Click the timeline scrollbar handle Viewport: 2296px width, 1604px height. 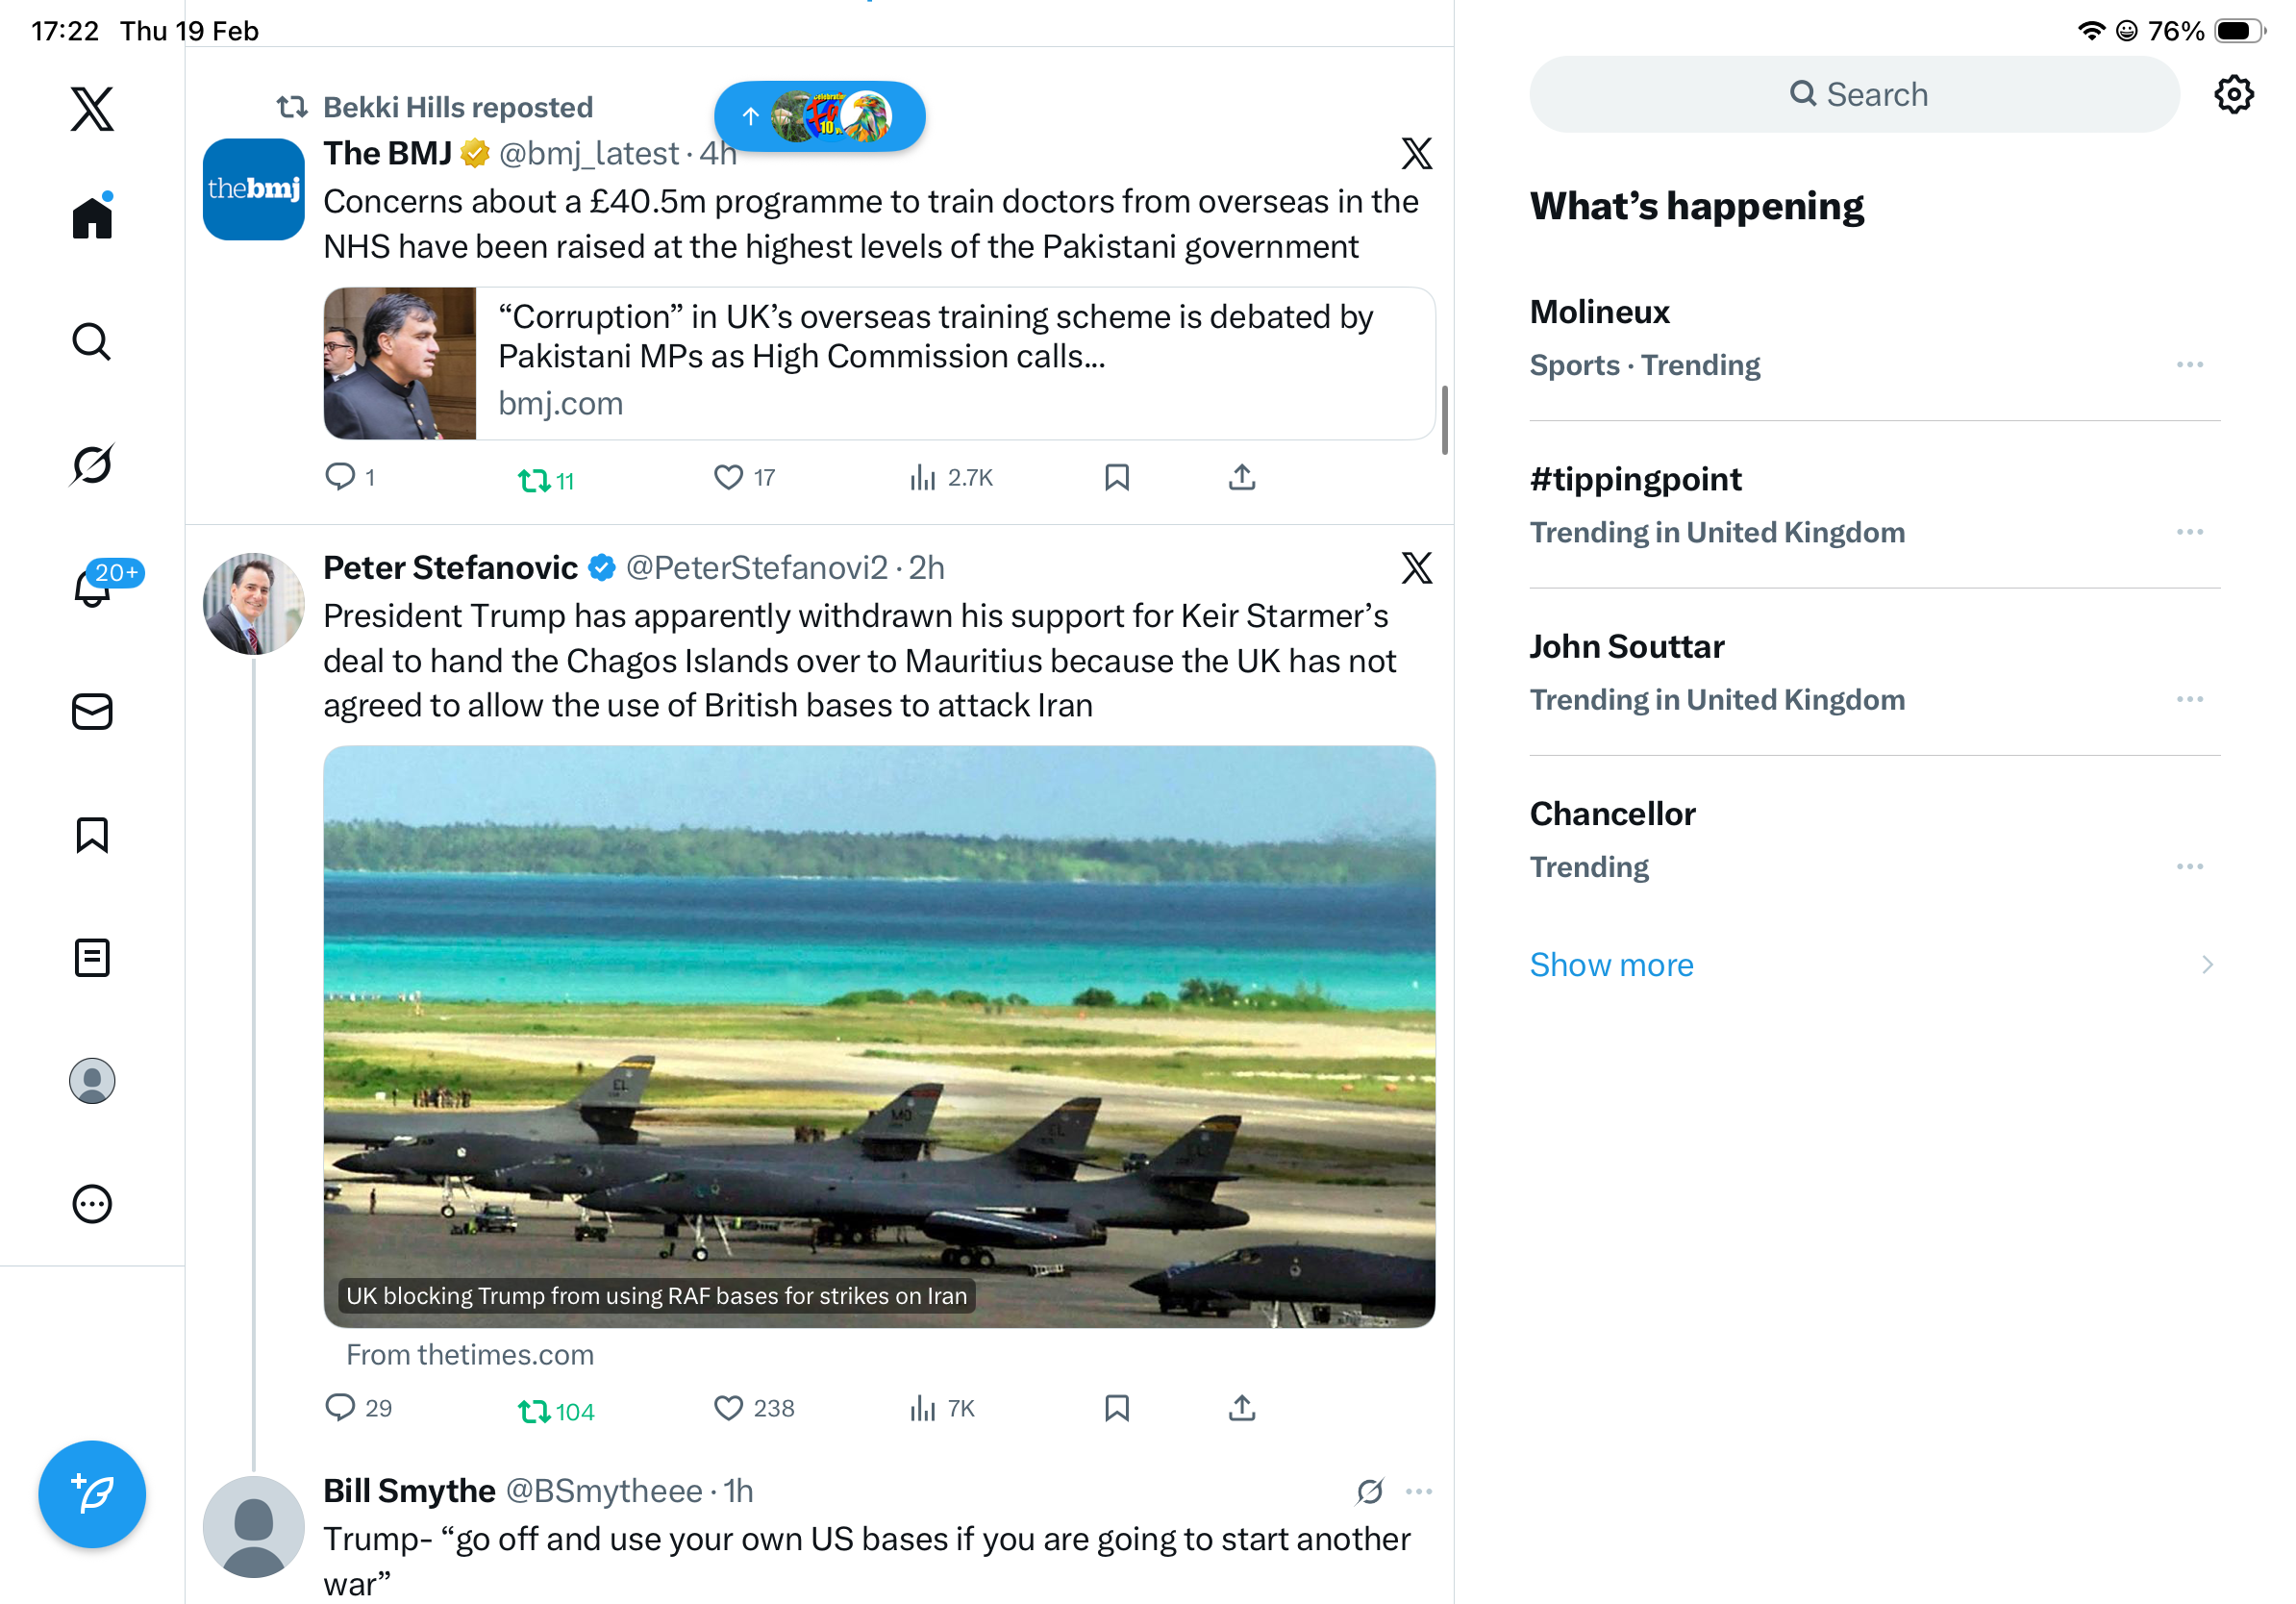[1444, 420]
